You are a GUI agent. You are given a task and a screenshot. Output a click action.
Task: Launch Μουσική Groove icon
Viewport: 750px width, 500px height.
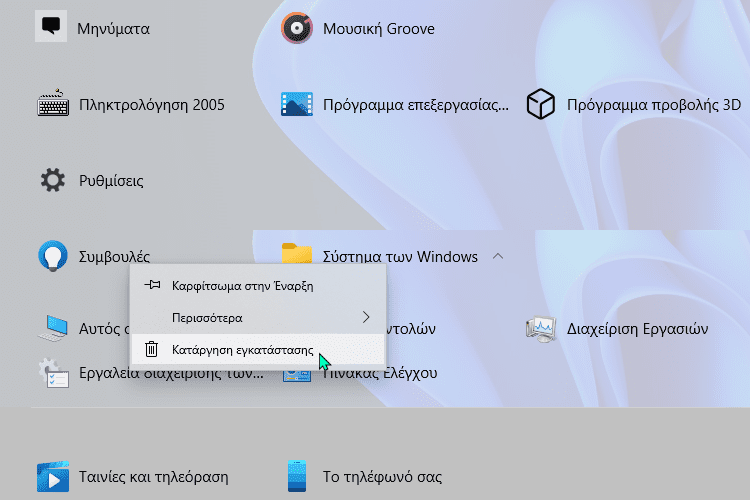click(x=297, y=28)
